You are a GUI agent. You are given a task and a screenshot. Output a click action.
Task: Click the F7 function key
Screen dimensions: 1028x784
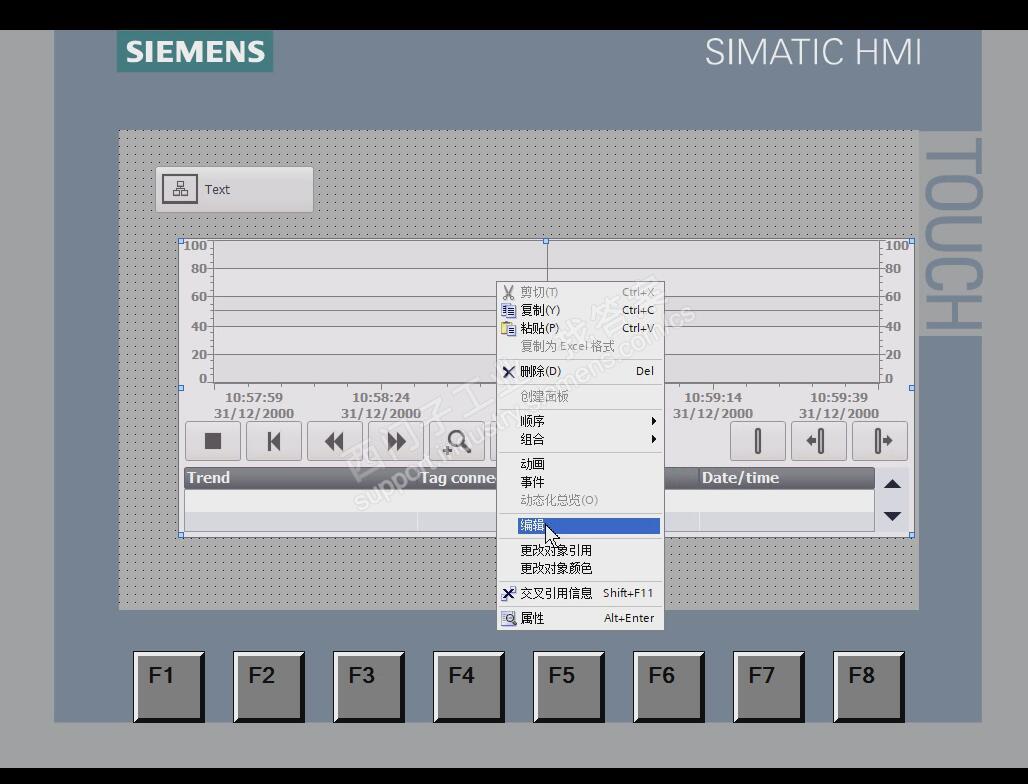[x=768, y=687]
